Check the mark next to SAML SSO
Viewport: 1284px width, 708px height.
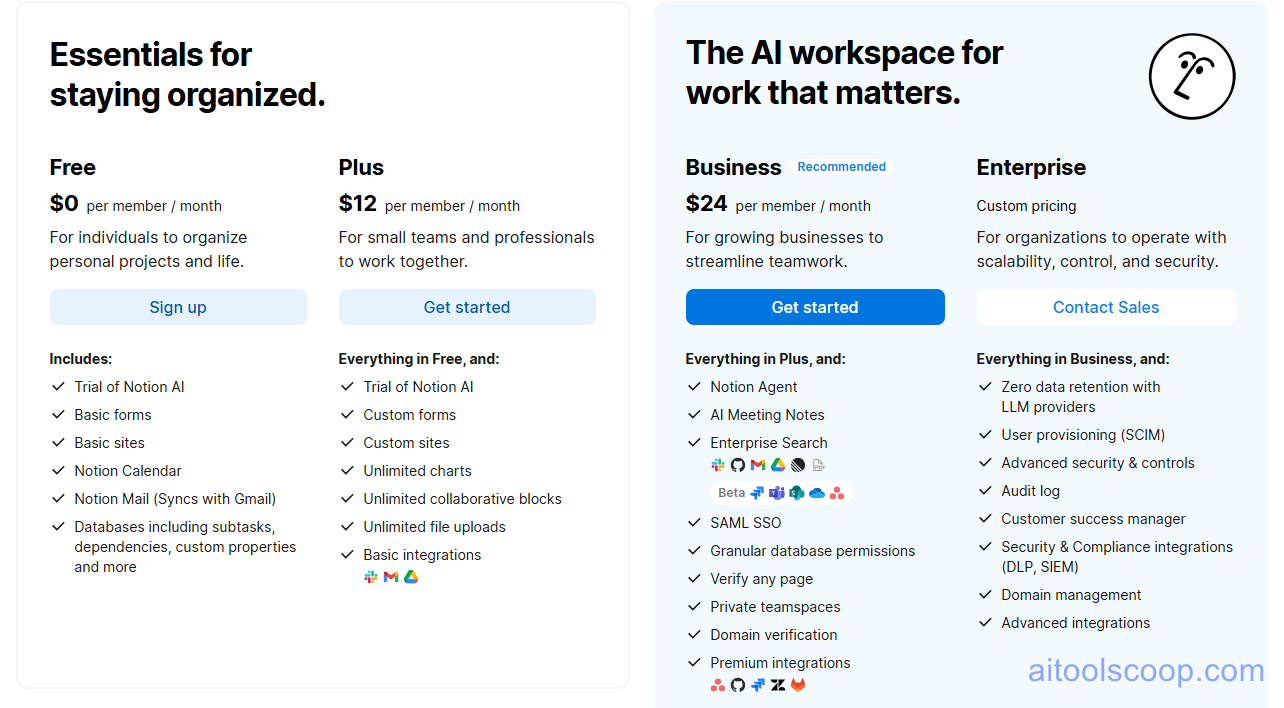693,522
